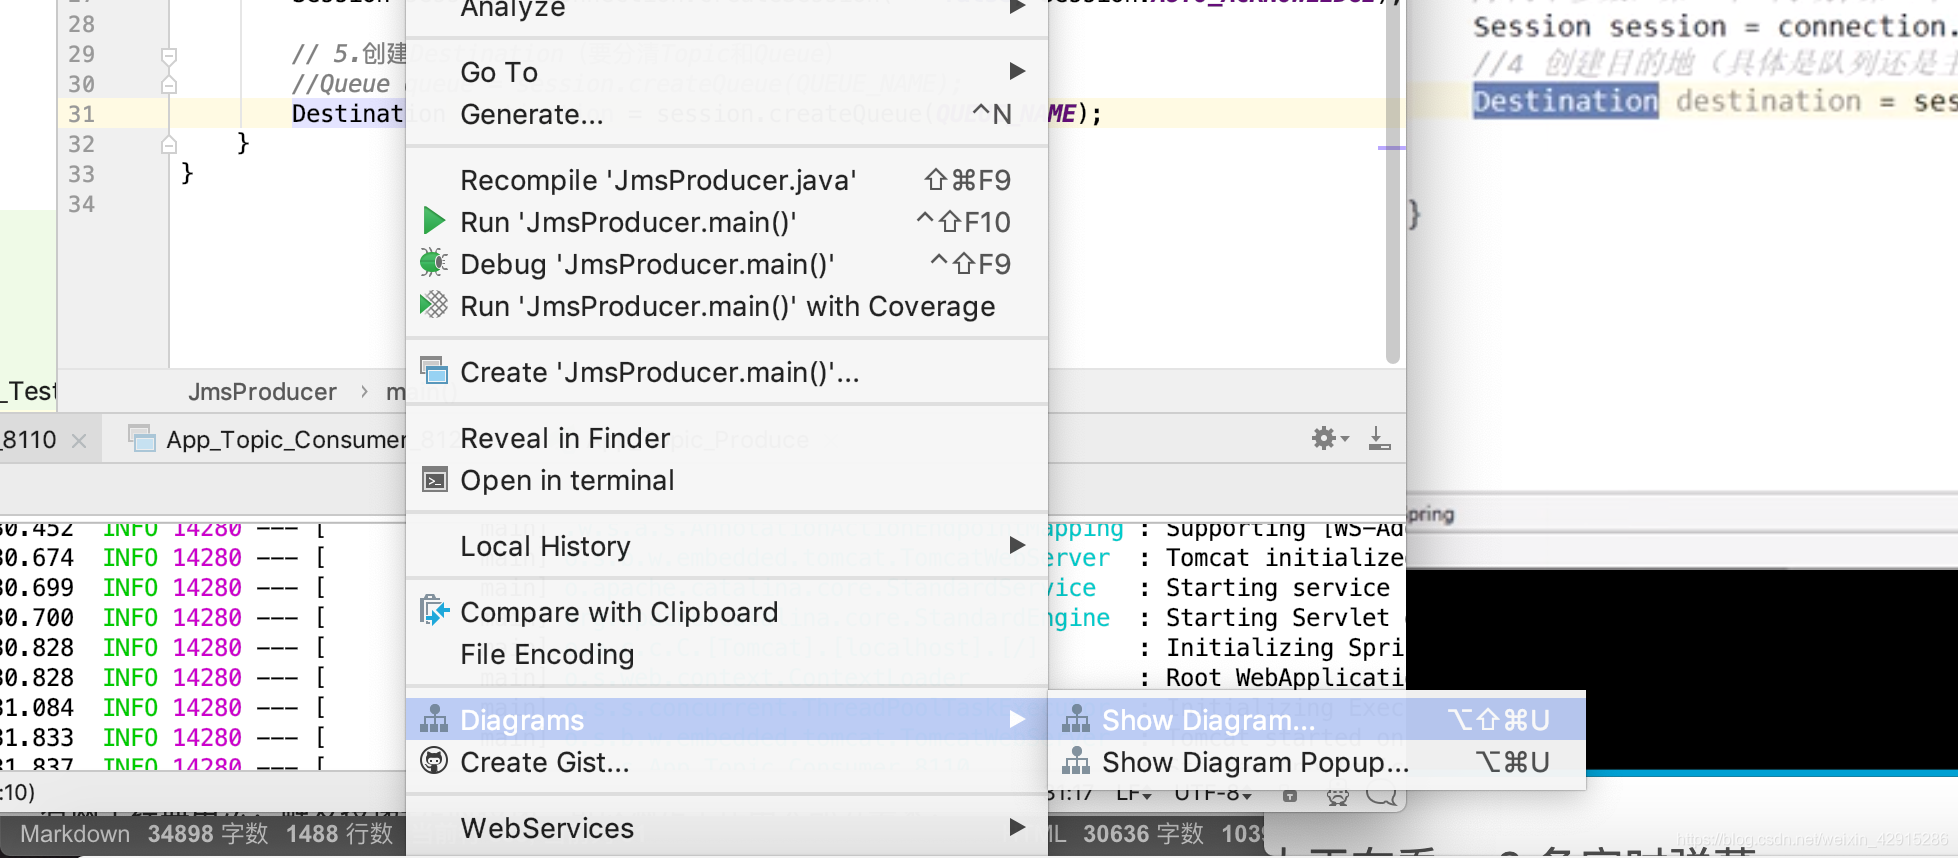
Task: Click the speech bubble icon in the status bar
Action: (1381, 796)
